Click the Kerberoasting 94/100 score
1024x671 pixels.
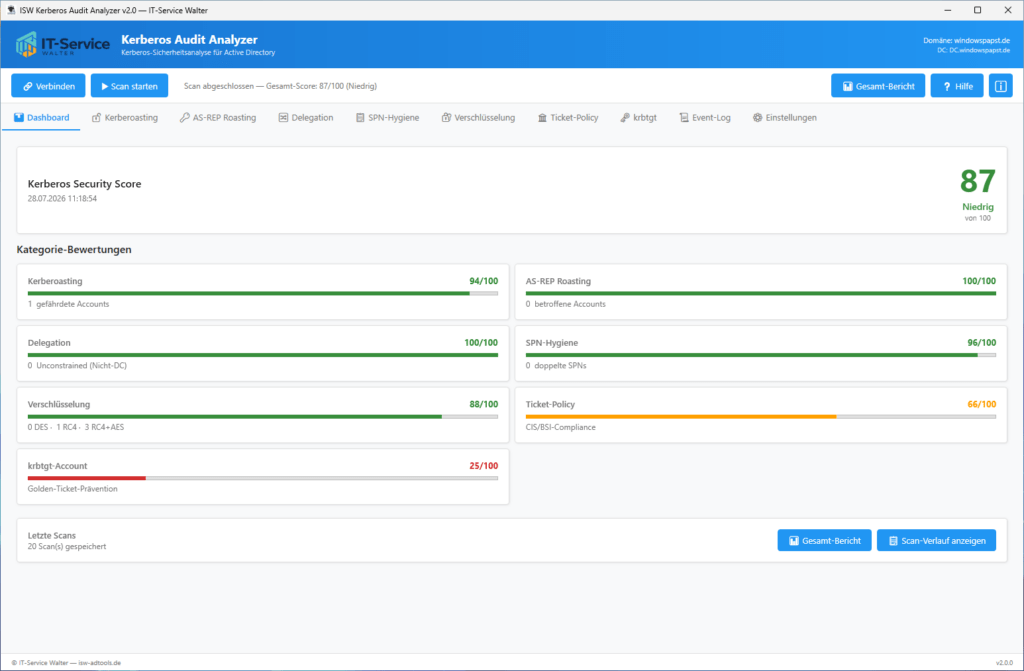pyautogui.click(x=483, y=281)
